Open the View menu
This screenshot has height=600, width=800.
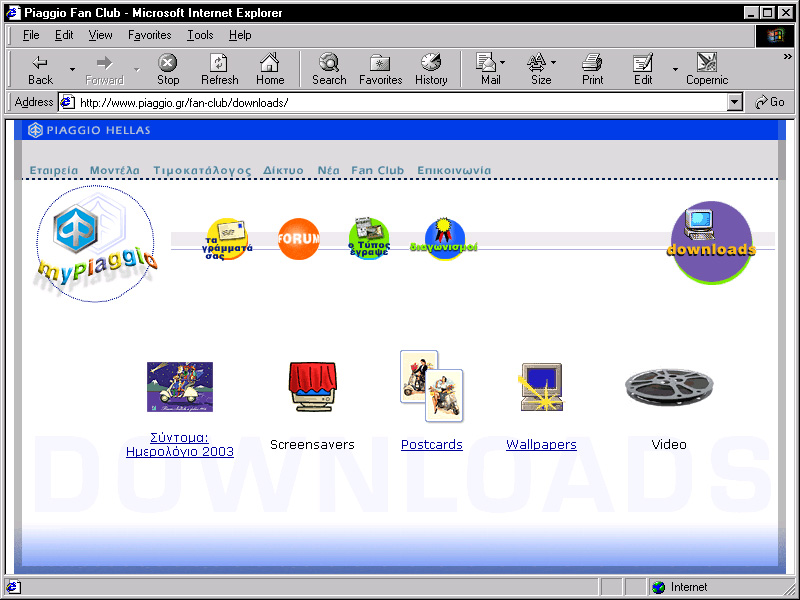point(100,35)
